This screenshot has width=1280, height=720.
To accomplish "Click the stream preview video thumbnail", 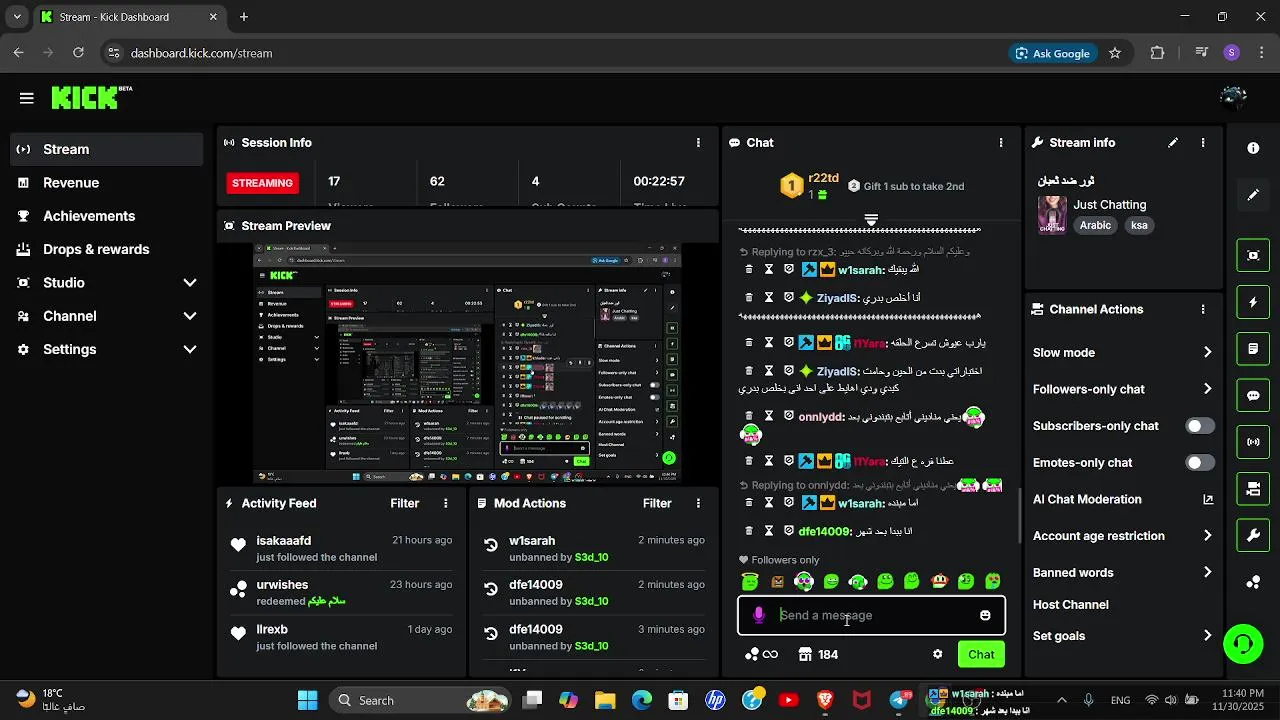I will [x=467, y=363].
